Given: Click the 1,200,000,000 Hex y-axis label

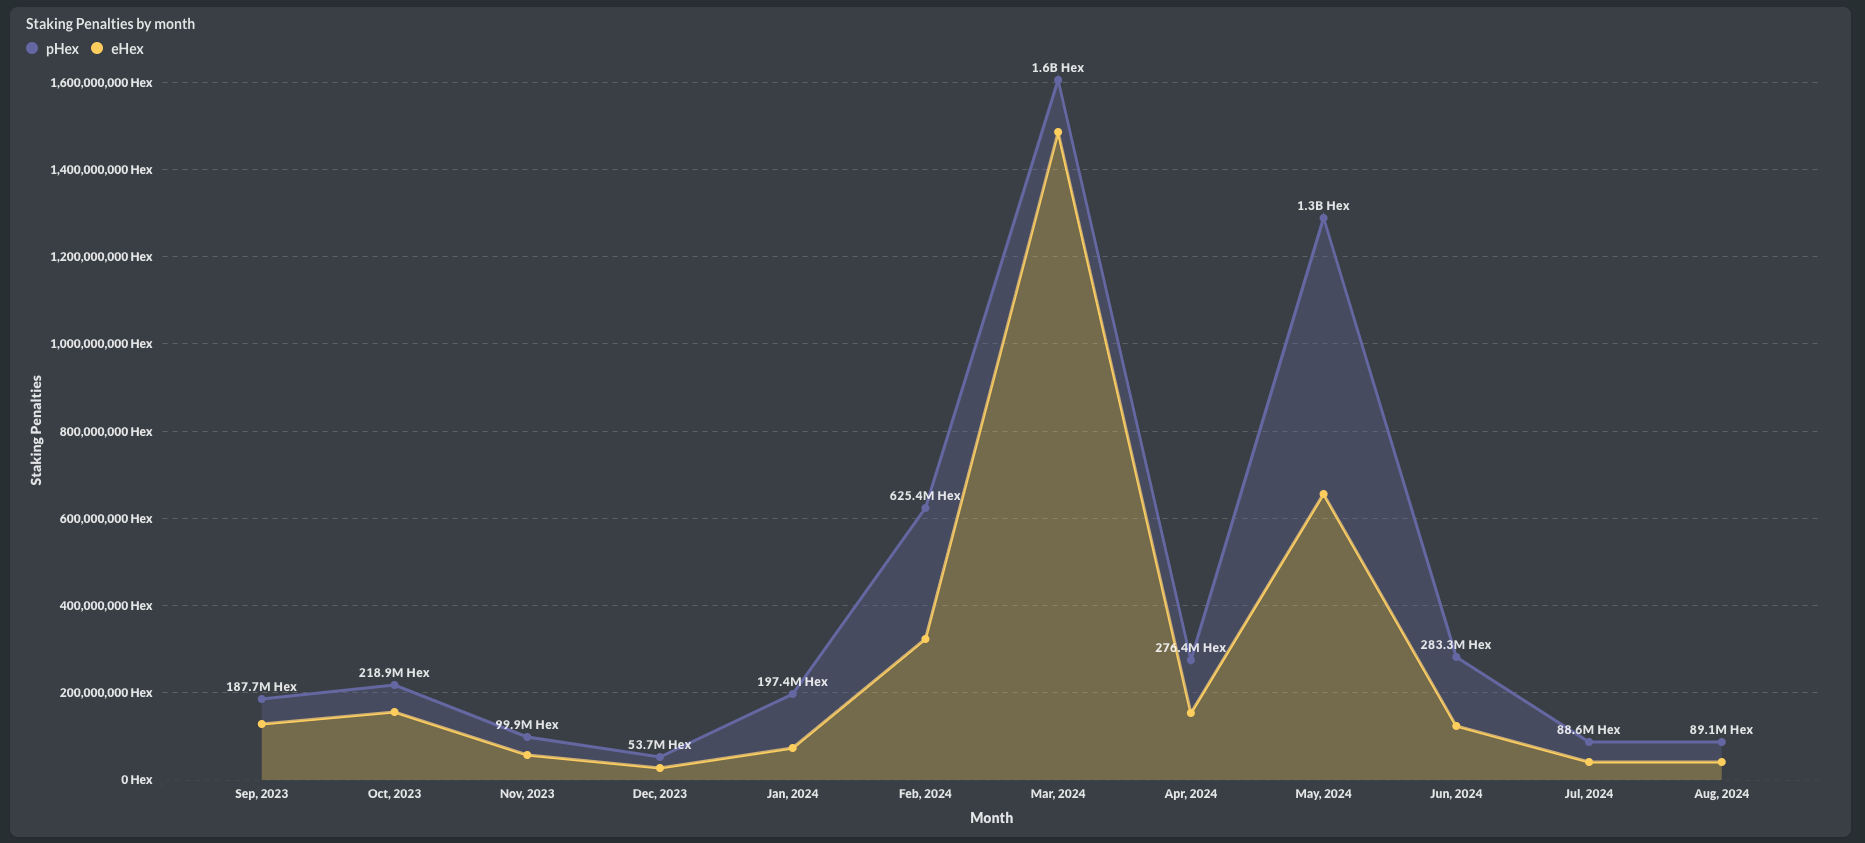Looking at the screenshot, I should 101,257.
